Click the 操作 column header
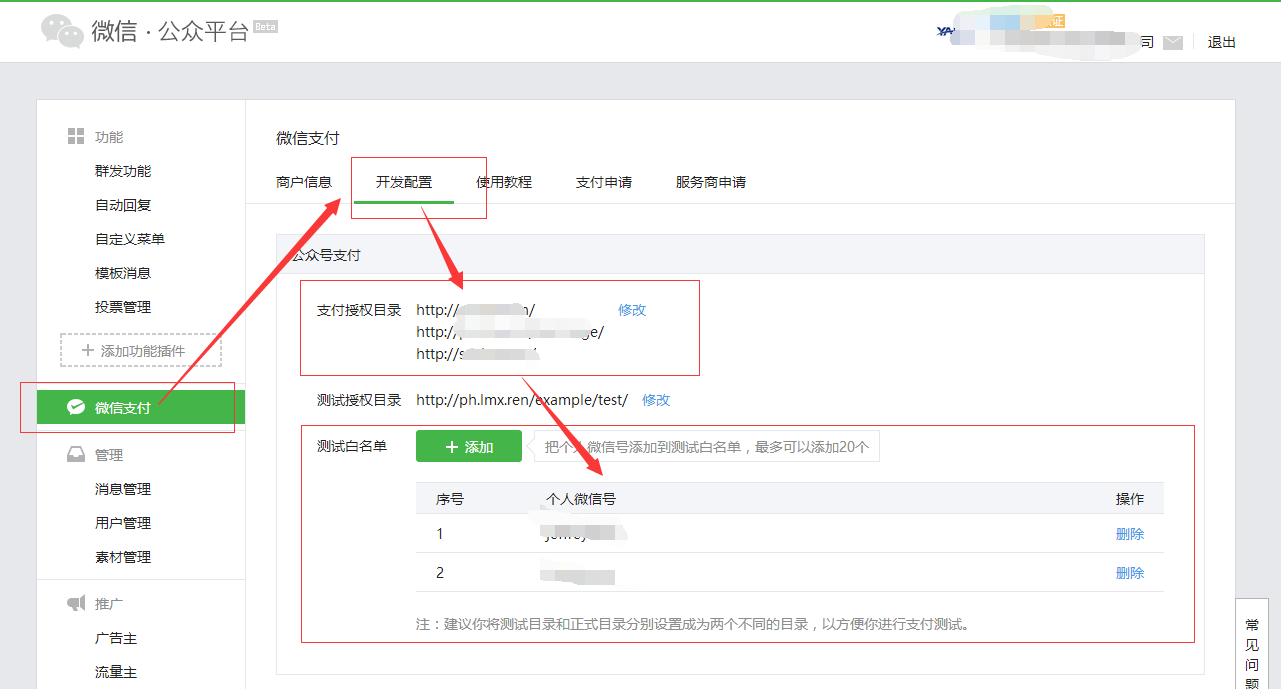Viewport: 1281px width, 689px height. click(x=1130, y=499)
